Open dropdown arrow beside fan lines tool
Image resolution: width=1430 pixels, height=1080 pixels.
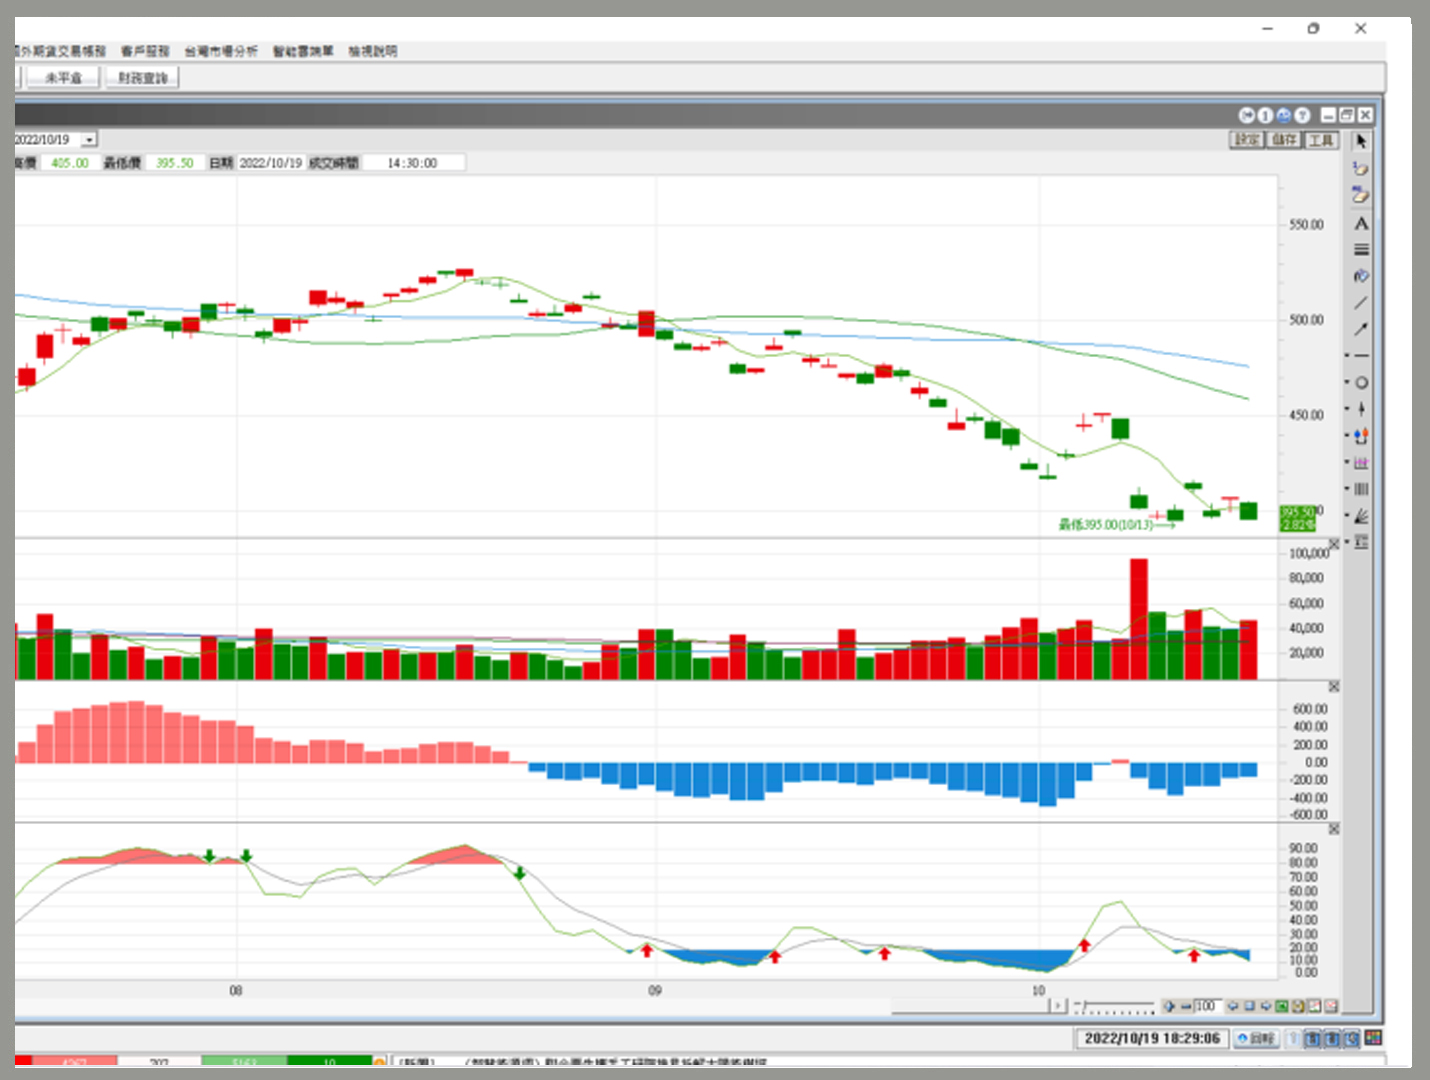[1347, 516]
